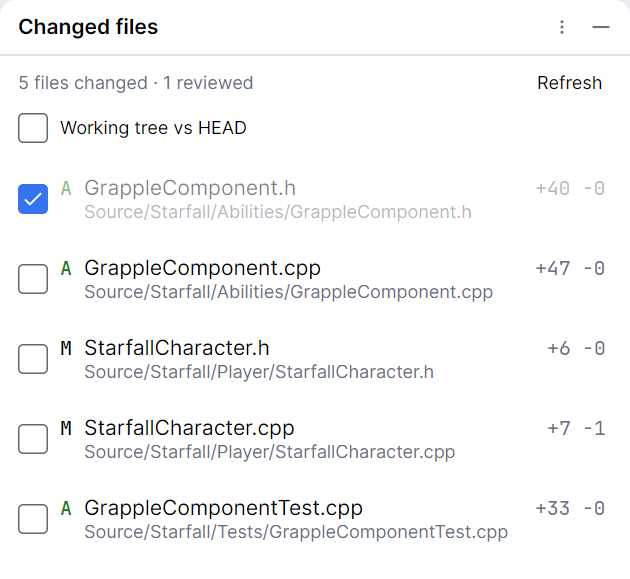
Task: Click path Source/Starfall/Player/StarfallCharacter.h
Action: click(x=259, y=372)
